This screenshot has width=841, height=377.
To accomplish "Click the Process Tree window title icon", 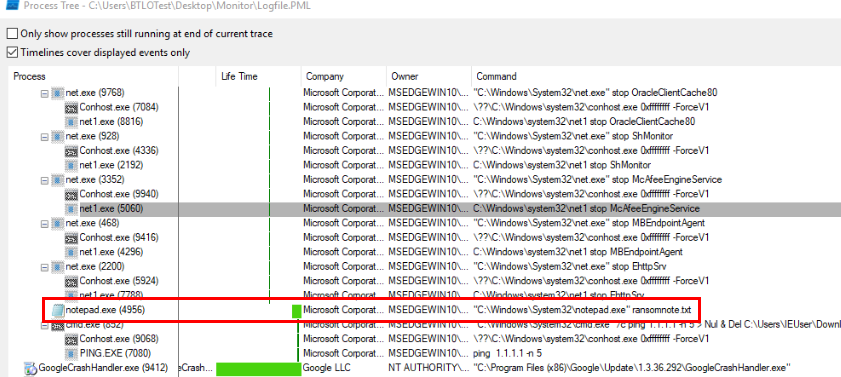I will point(11,6).
